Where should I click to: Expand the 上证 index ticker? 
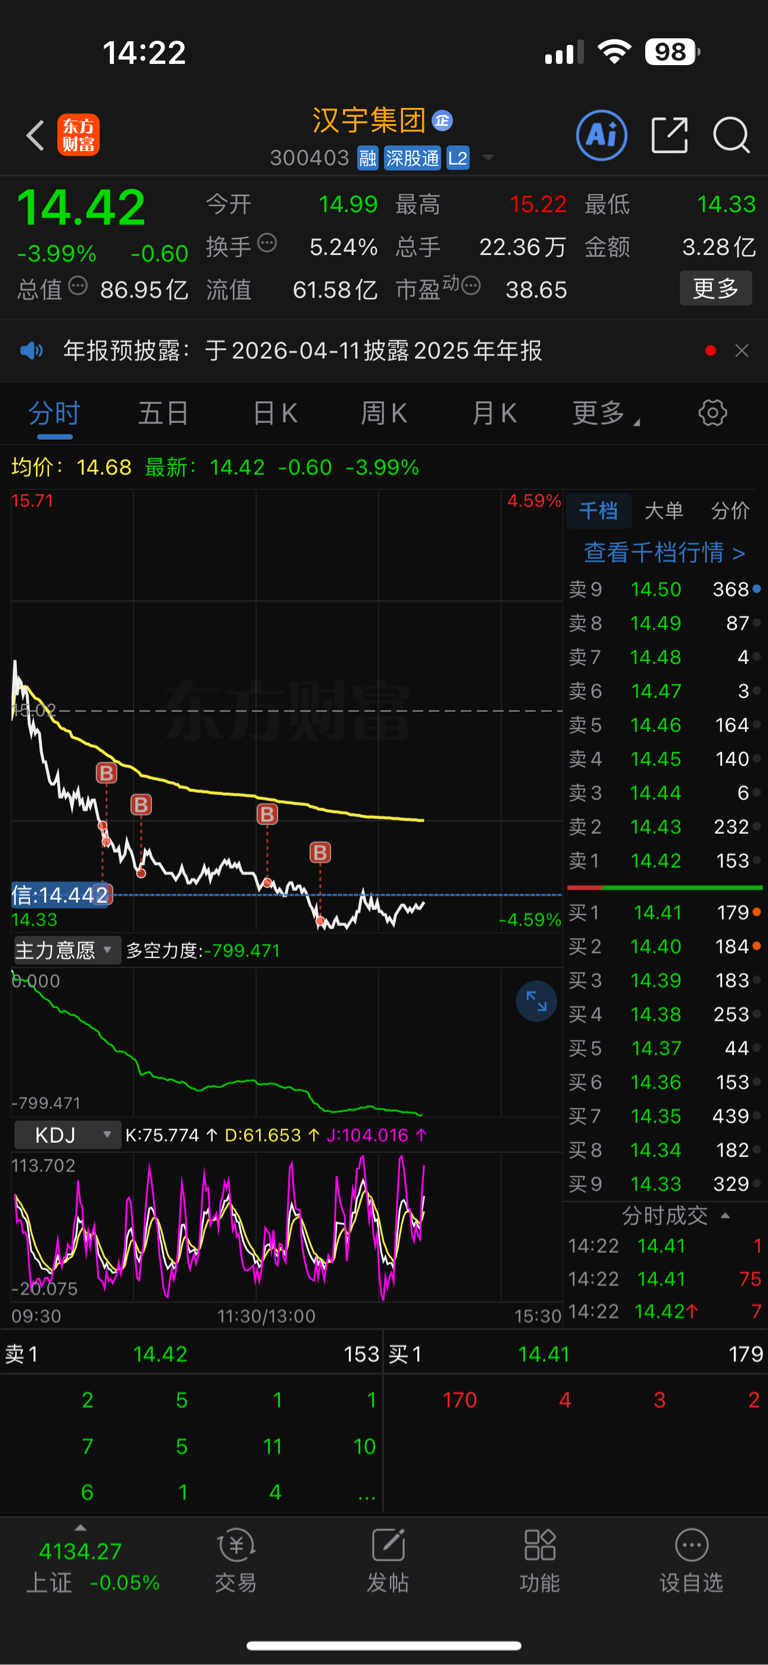pos(80,1527)
